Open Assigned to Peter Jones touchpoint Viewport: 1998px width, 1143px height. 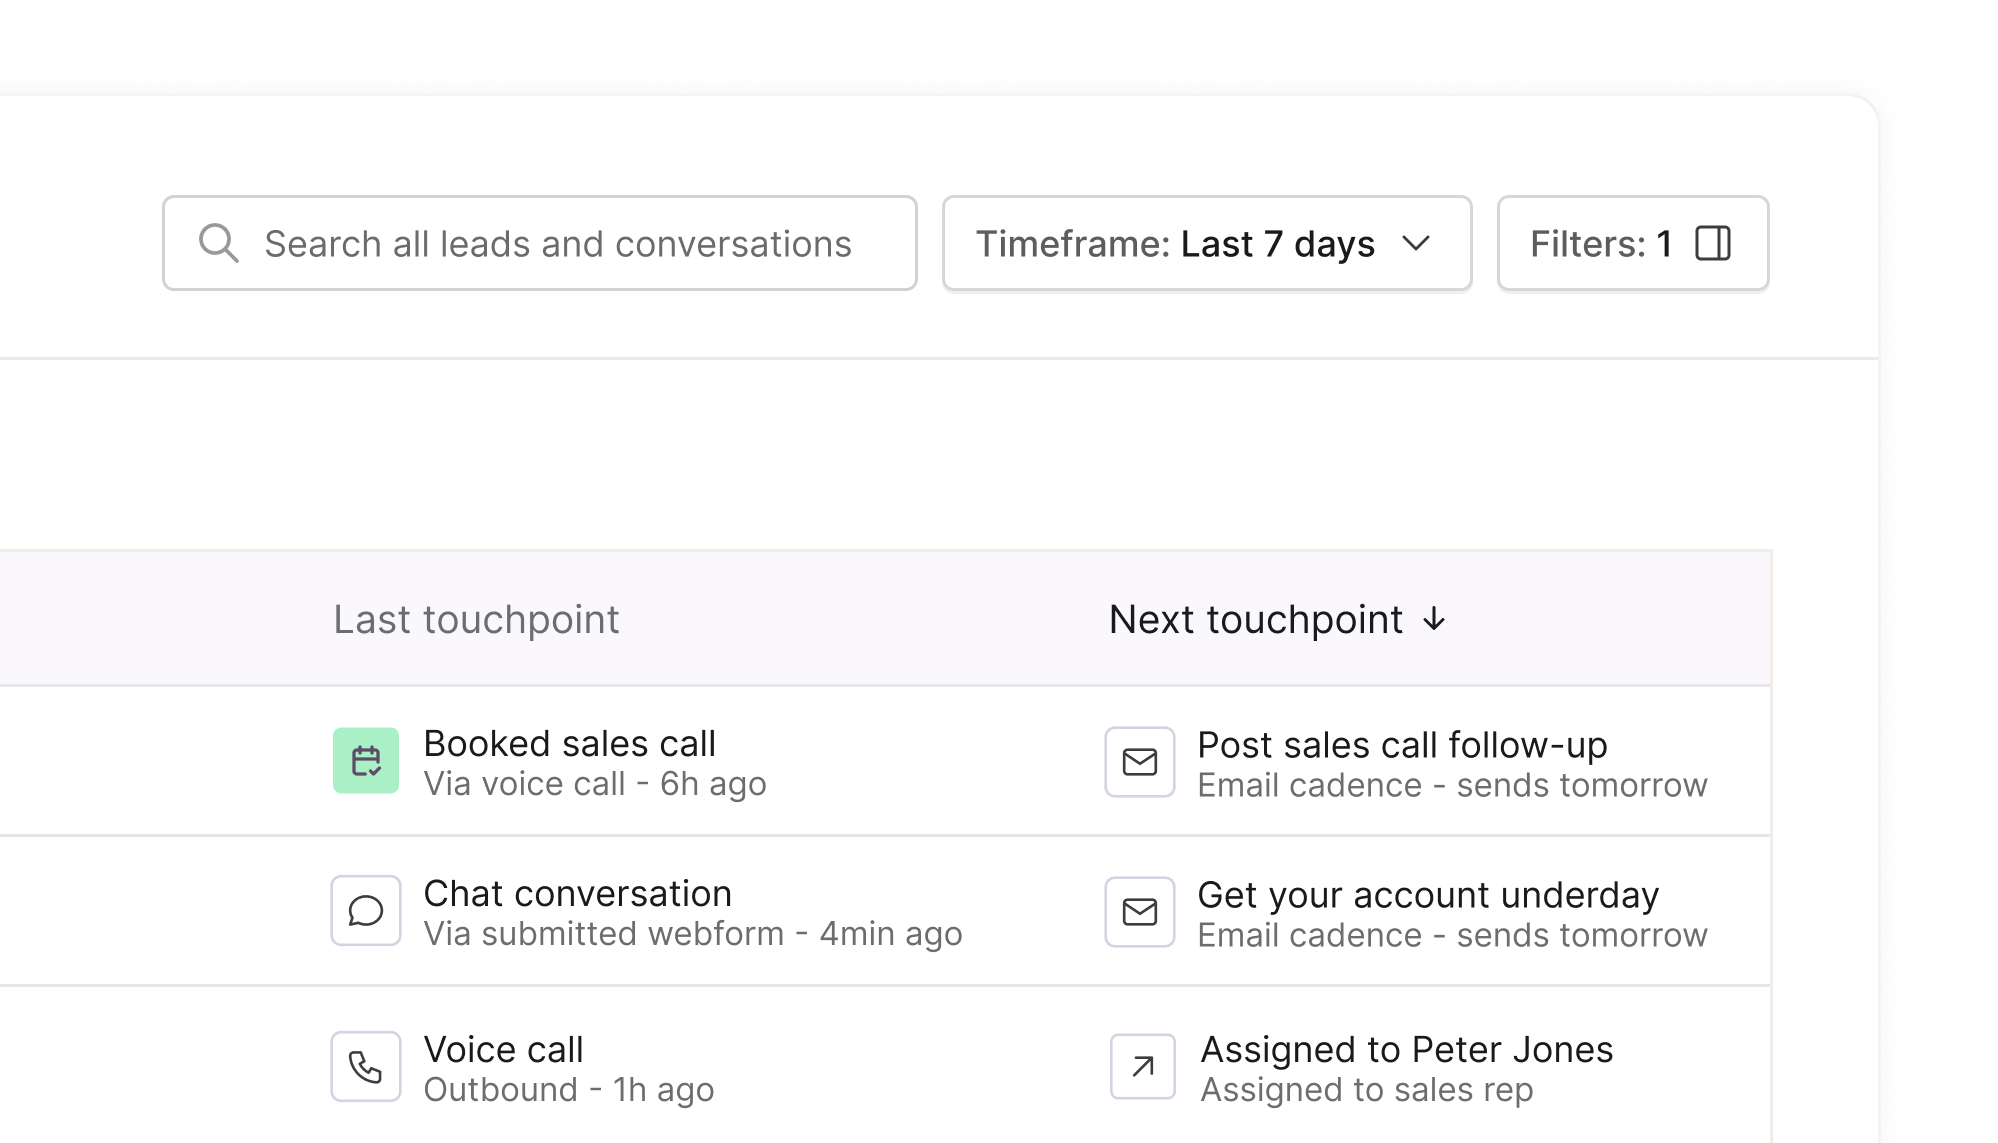coord(1406,1050)
